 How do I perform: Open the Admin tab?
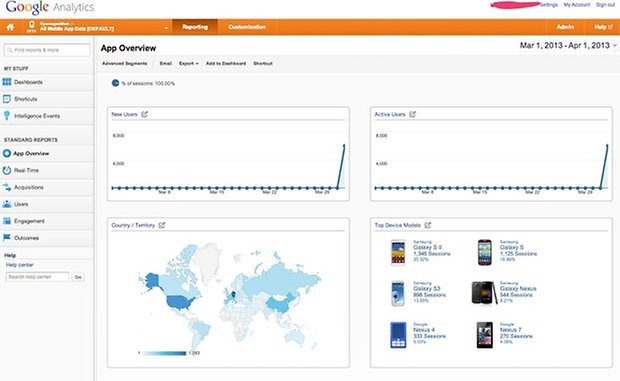pyautogui.click(x=565, y=27)
